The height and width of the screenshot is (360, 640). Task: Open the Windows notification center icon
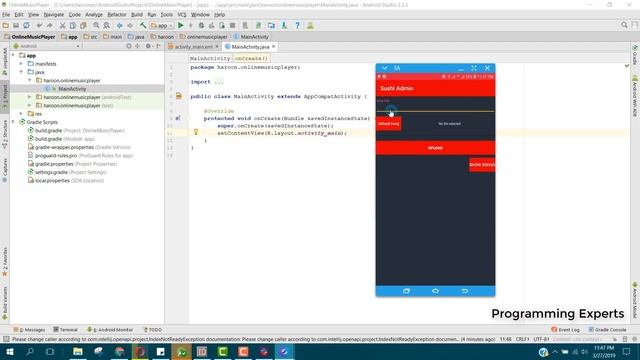coord(627,351)
